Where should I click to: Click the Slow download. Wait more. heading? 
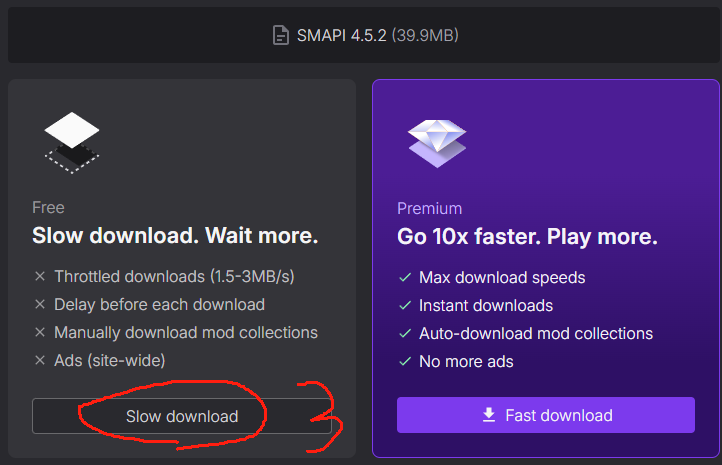click(x=175, y=236)
